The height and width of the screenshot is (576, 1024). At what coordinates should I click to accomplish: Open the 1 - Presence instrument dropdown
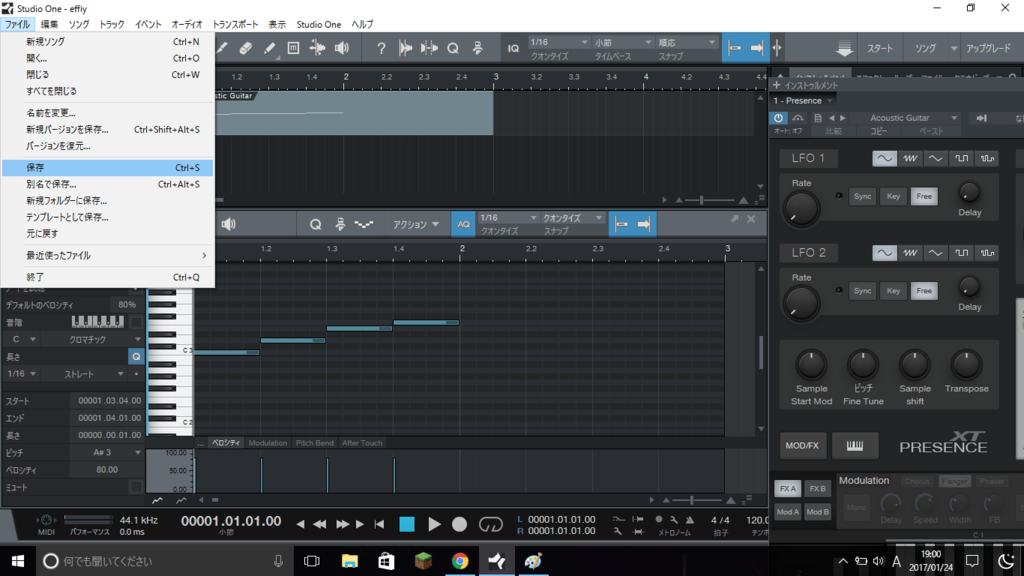click(x=803, y=101)
